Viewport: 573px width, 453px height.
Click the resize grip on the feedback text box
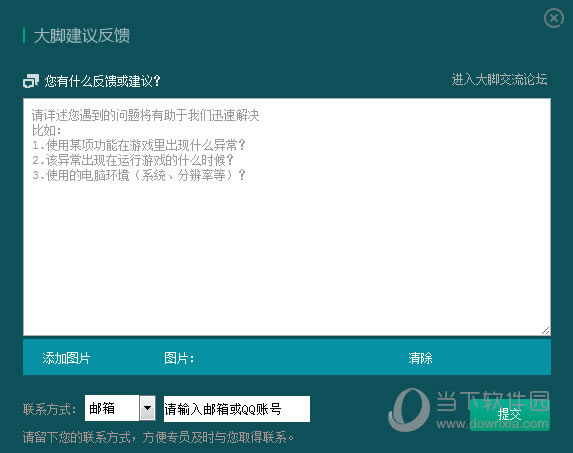tap(545, 330)
